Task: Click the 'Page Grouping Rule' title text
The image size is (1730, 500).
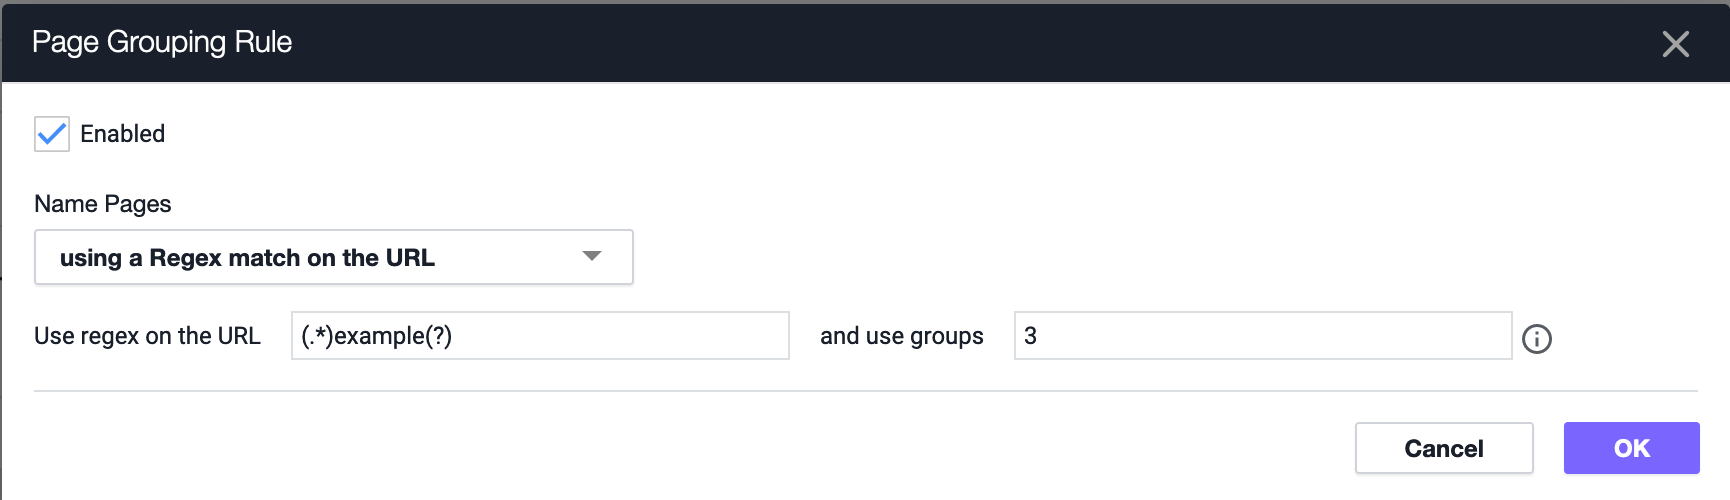Action: tap(162, 42)
